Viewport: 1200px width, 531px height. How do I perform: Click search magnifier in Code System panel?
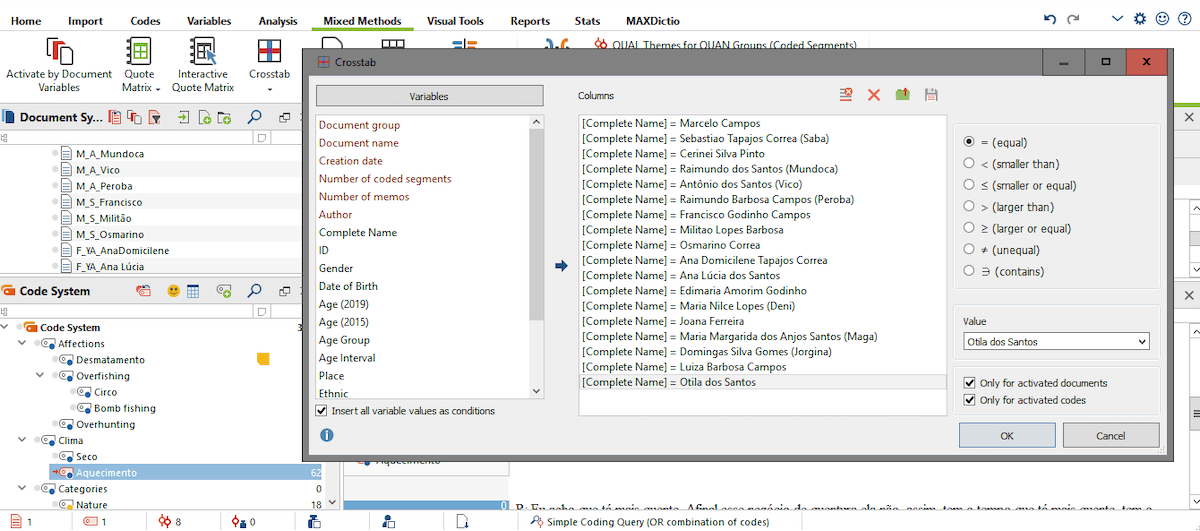255,291
